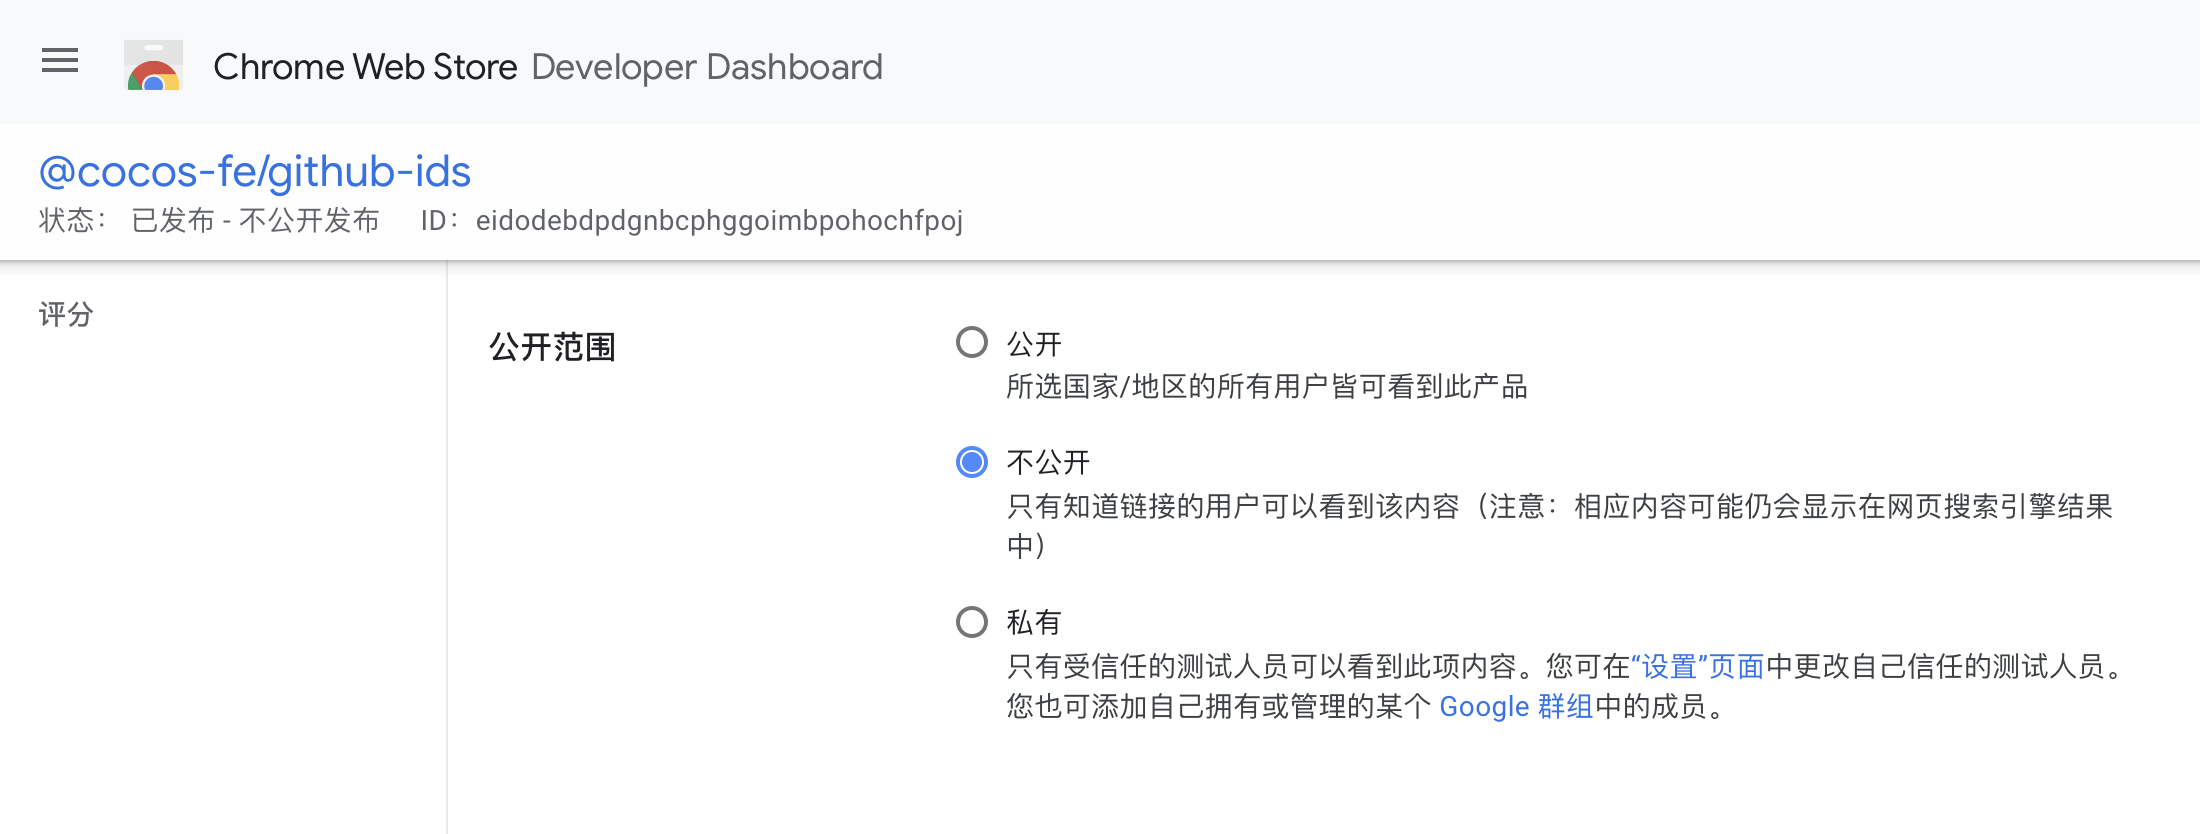
Task: Click the 已发布 - 不公开发布 status text
Action: pos(256,221)
